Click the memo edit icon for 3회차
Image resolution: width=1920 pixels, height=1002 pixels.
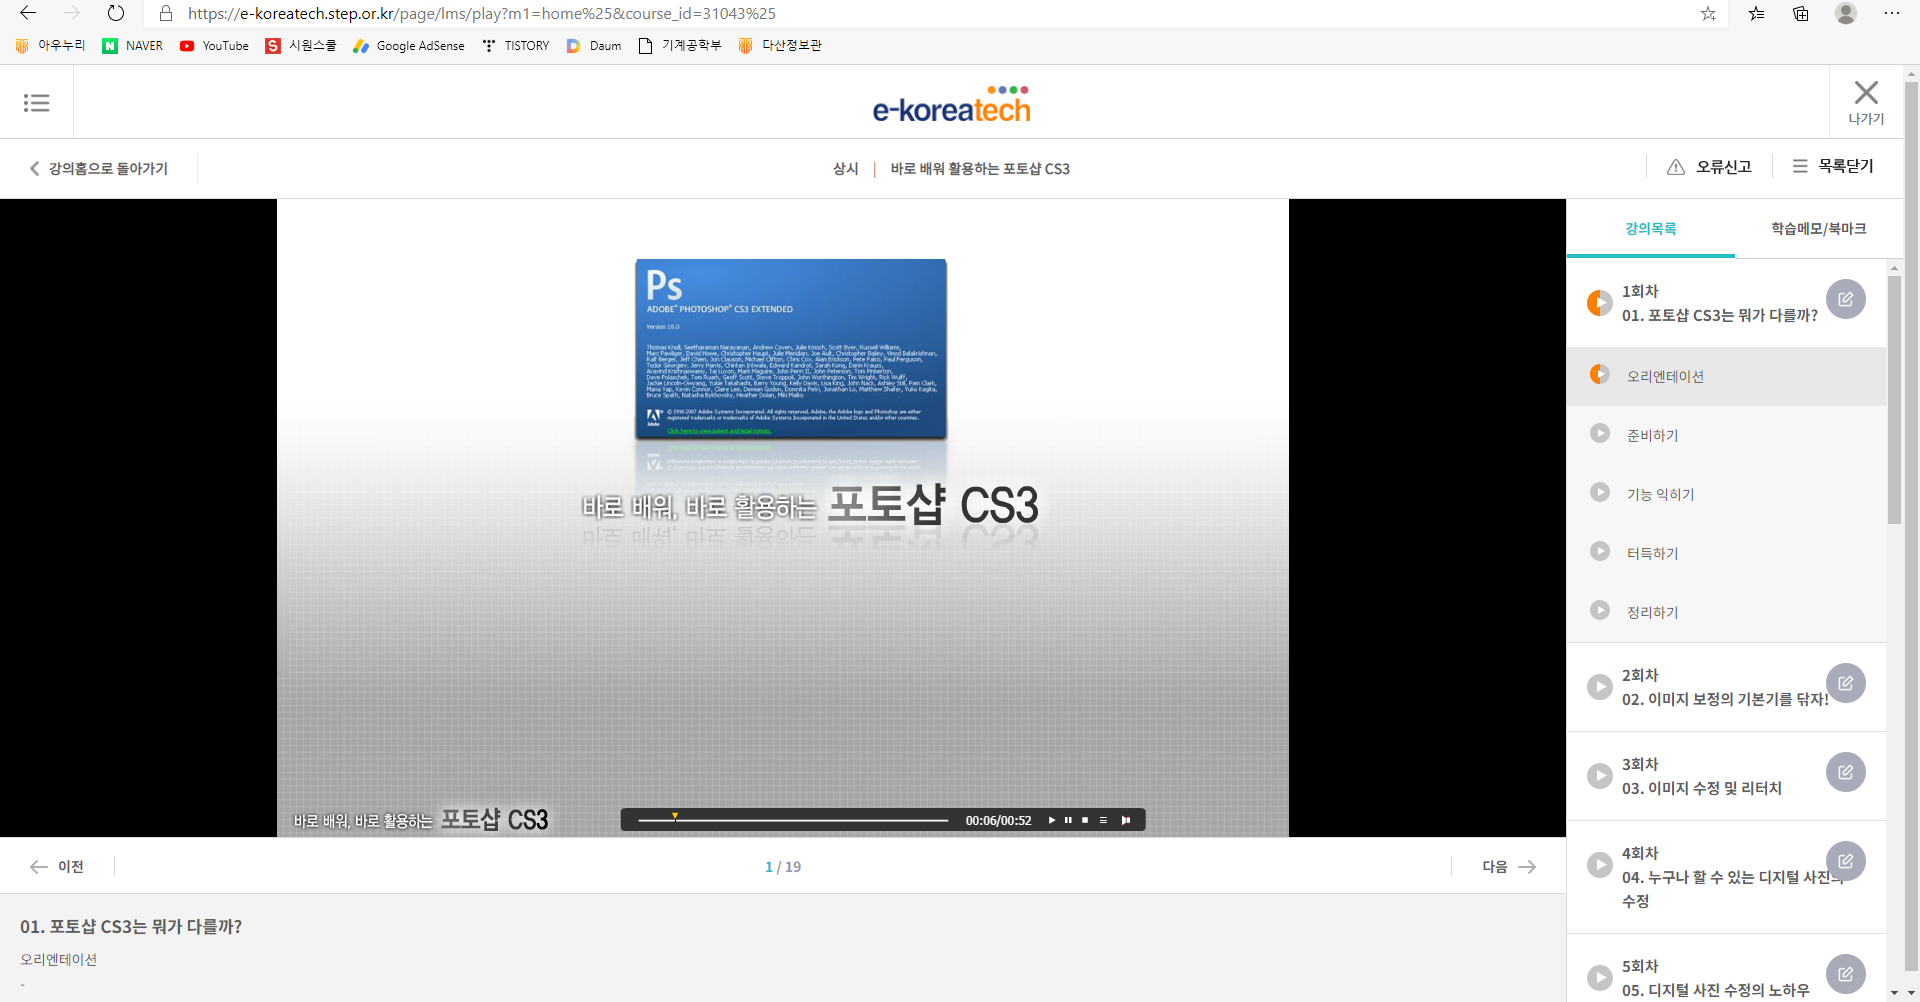pyautogui.click(x=1846, y=772)
